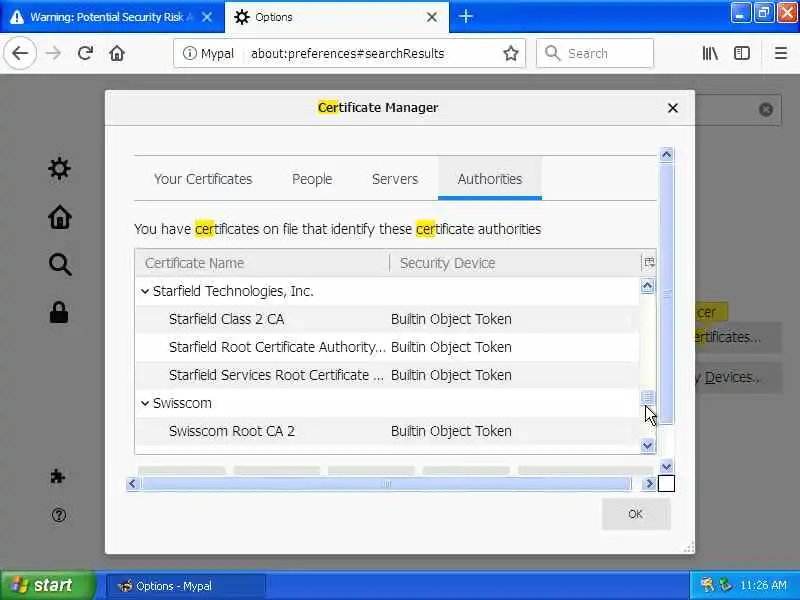
Task: Click Builtin Object Token for Starfield Class 2 CA
Action: coord(451,319)
